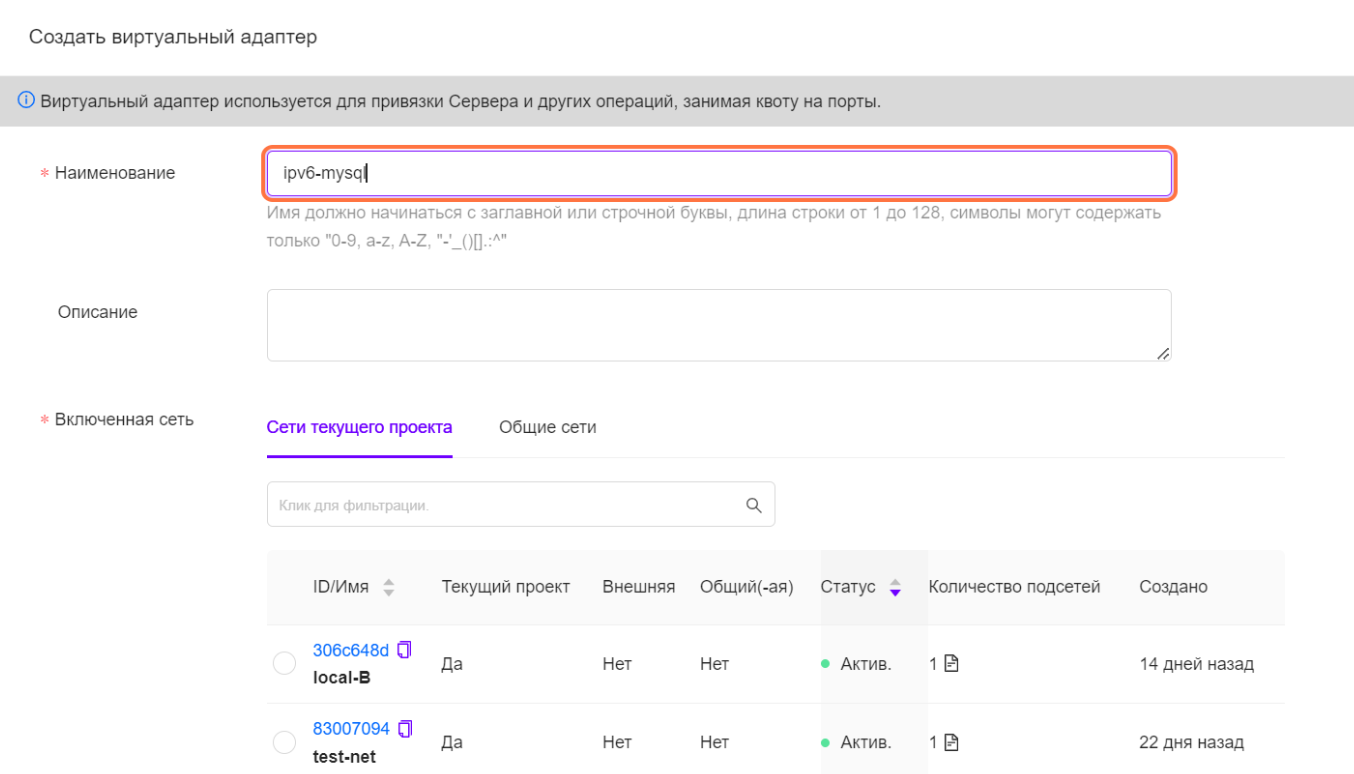Image resolution: width=1354 pixels, height=774 pixels.
Task: Open subnet details icon for local-B
Action: [x=951, y=663]
